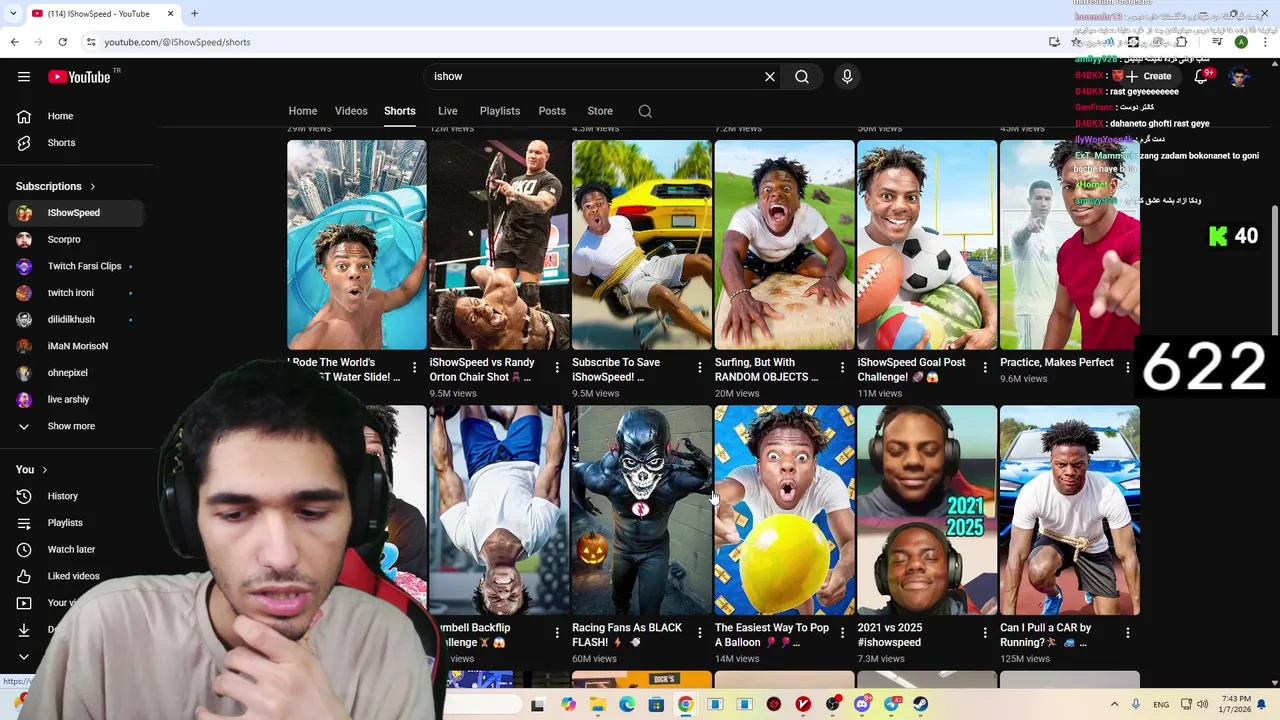This screenshot has width=1280, height=720.
Task: Open options for Can I Pull a CAR short
Action: (1127, 633)
